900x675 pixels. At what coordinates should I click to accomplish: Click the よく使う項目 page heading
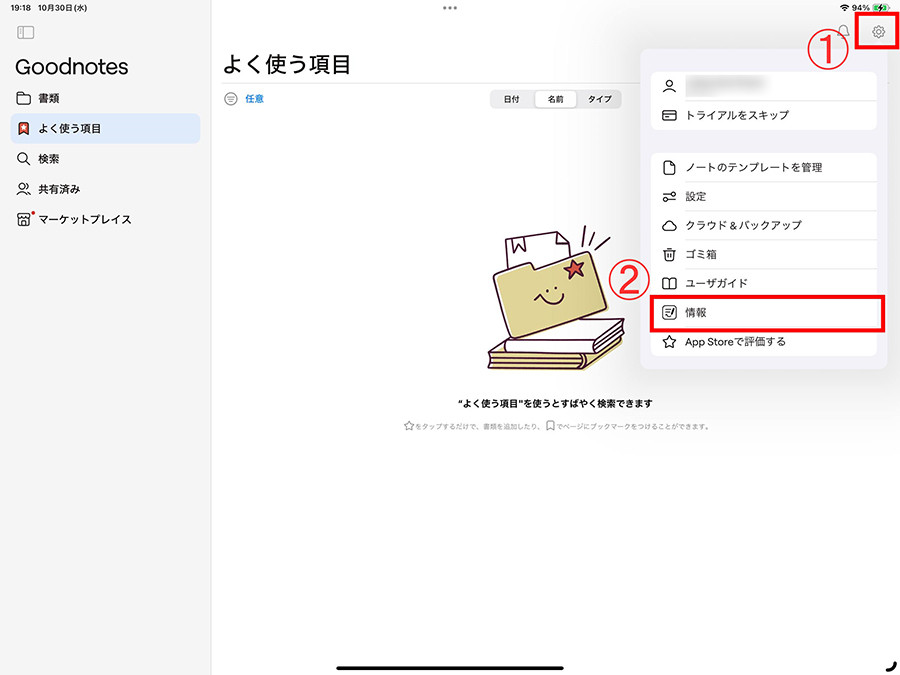click(x=286, y=64)
